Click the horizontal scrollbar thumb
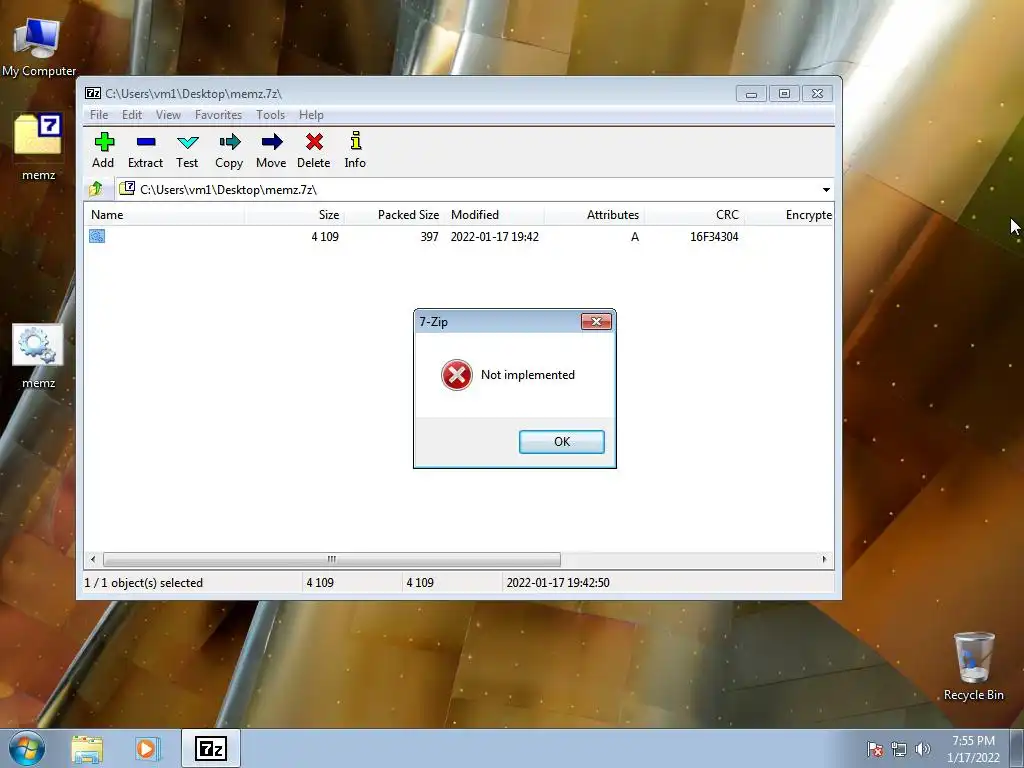The width and height of the screenshot is (1024, 768). pos(332,559)
